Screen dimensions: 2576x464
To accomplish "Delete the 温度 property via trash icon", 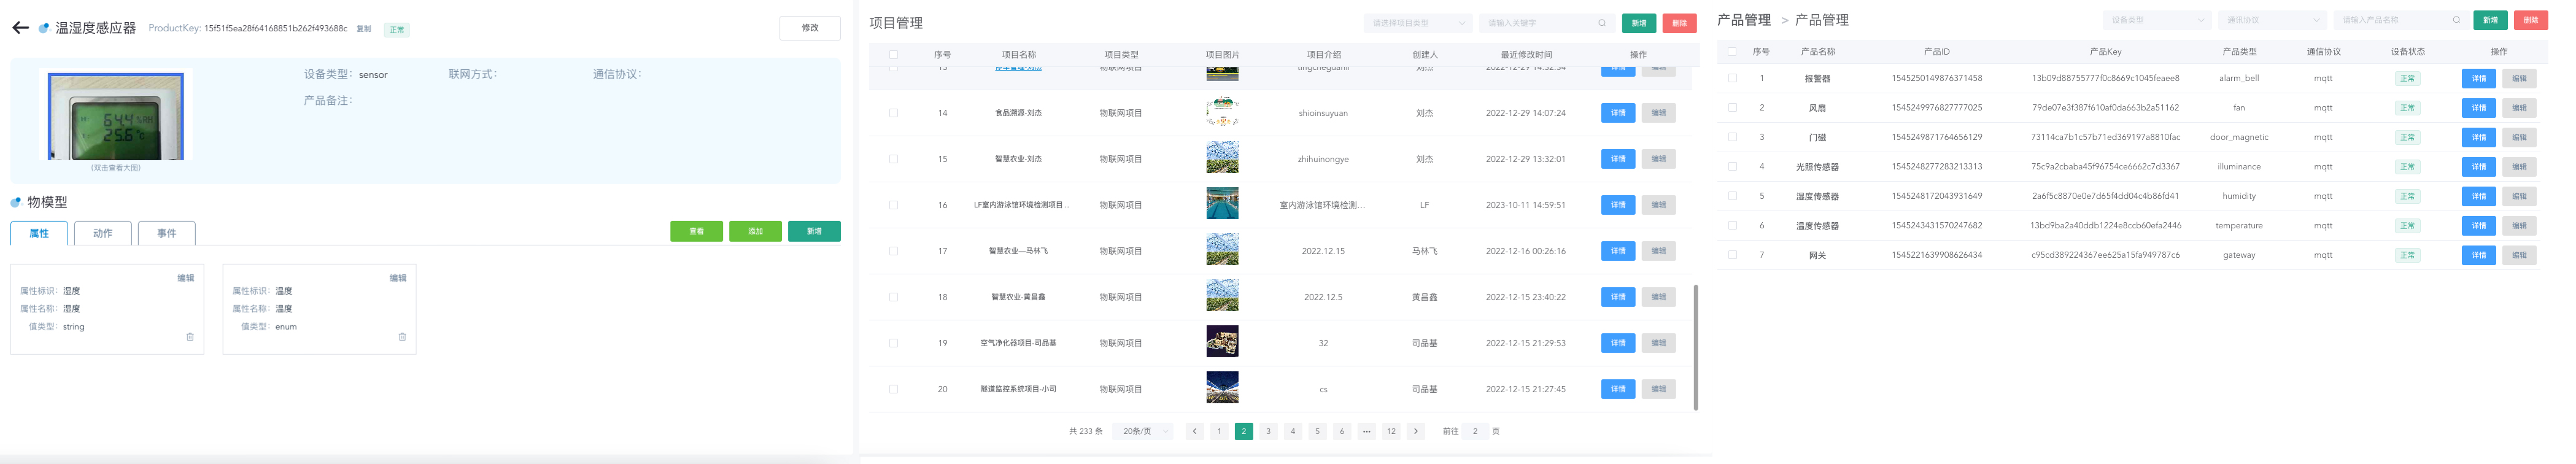I will tap(402, 337).
